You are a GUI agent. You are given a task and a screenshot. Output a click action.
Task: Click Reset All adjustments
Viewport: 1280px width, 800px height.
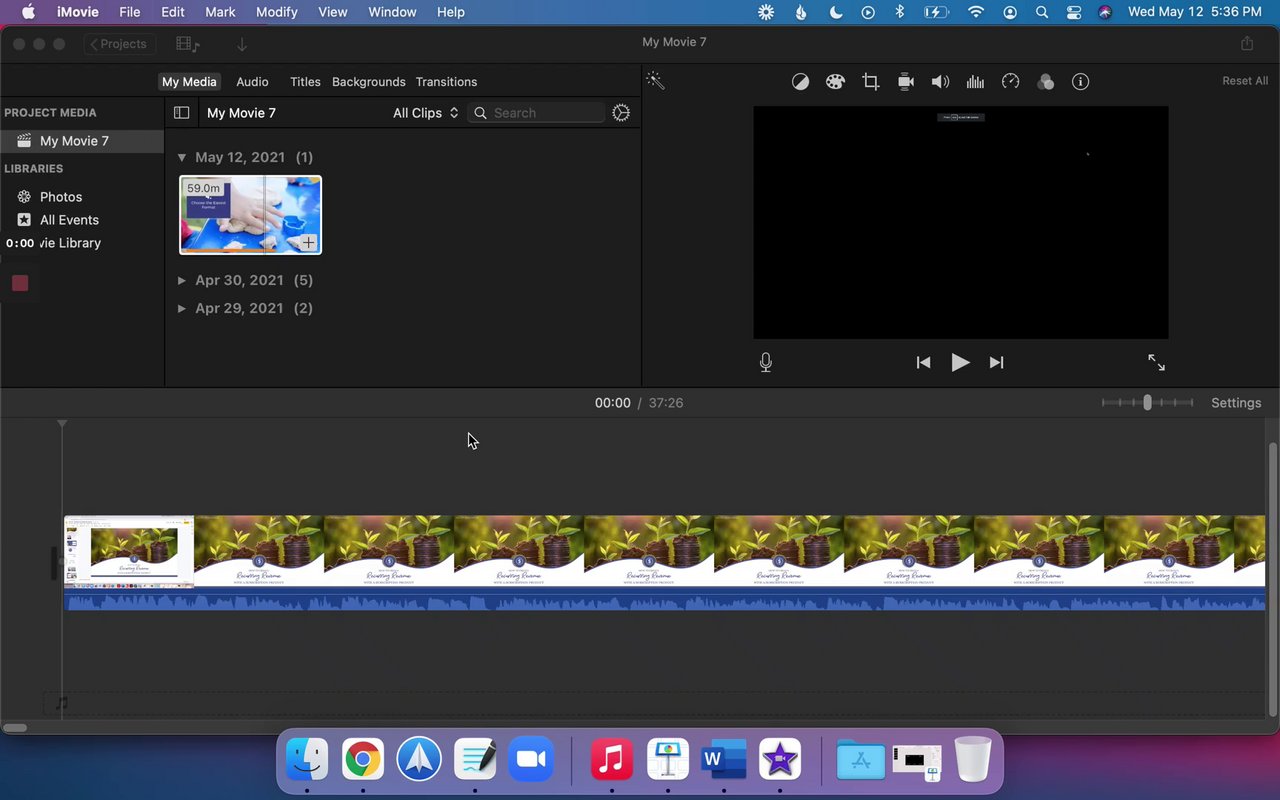tap(1245, 81)
